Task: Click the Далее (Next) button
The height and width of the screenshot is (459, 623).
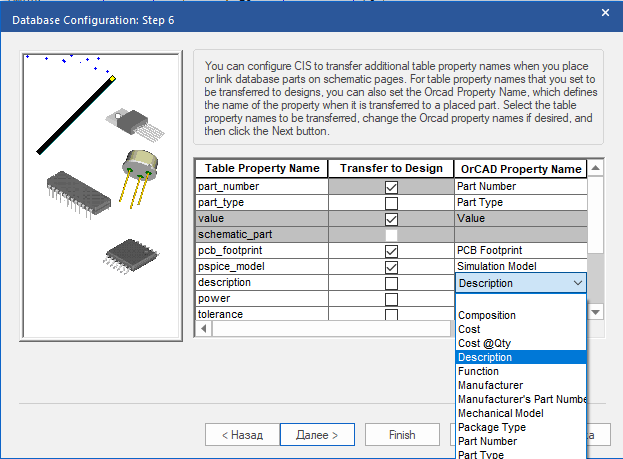Action: pyautogui.click(x=317, y=435)
